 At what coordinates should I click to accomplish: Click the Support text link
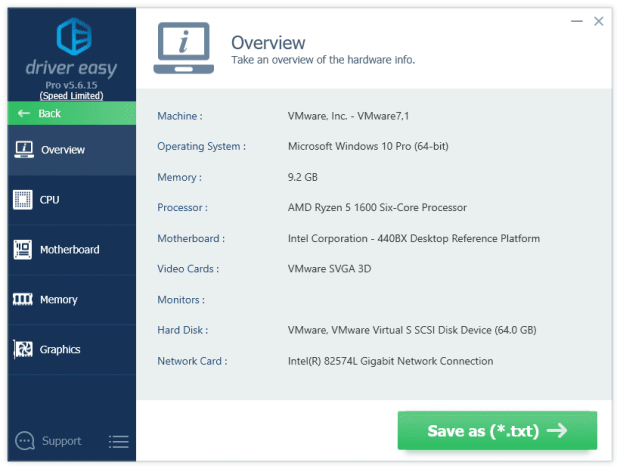62,441
